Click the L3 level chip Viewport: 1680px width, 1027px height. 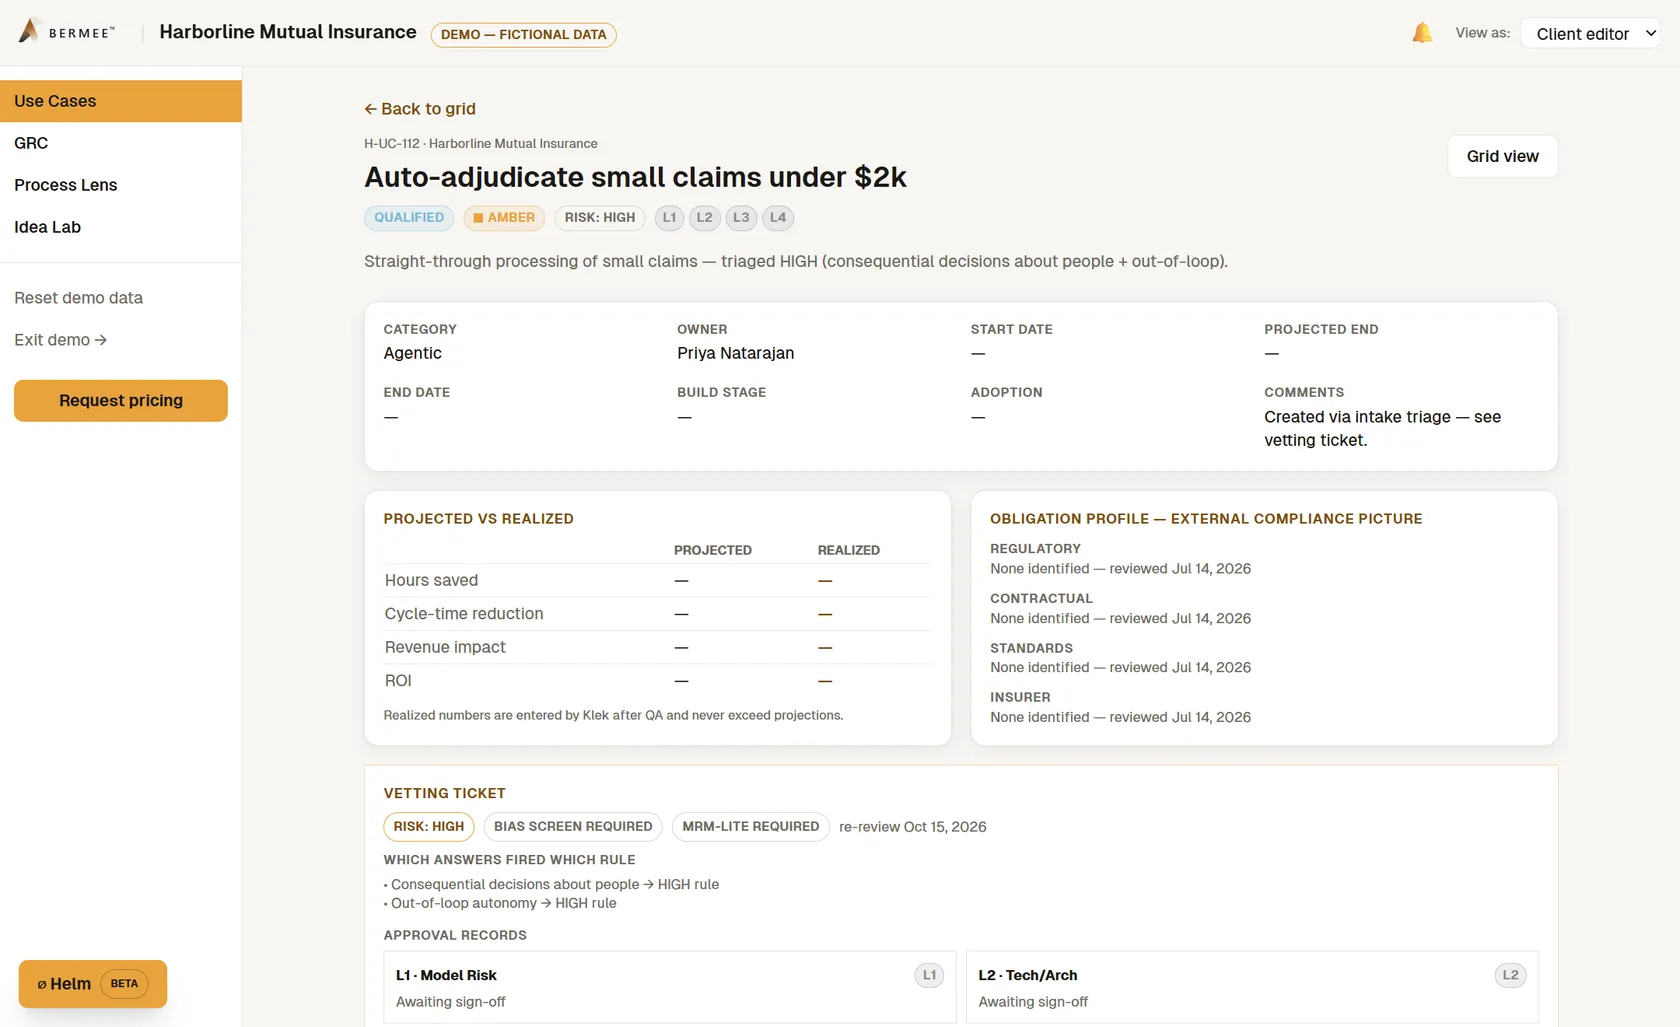point(741,218)
